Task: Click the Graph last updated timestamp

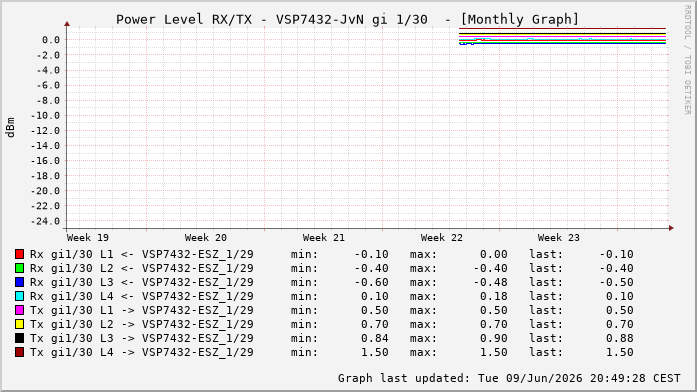Action: point(509,378)
